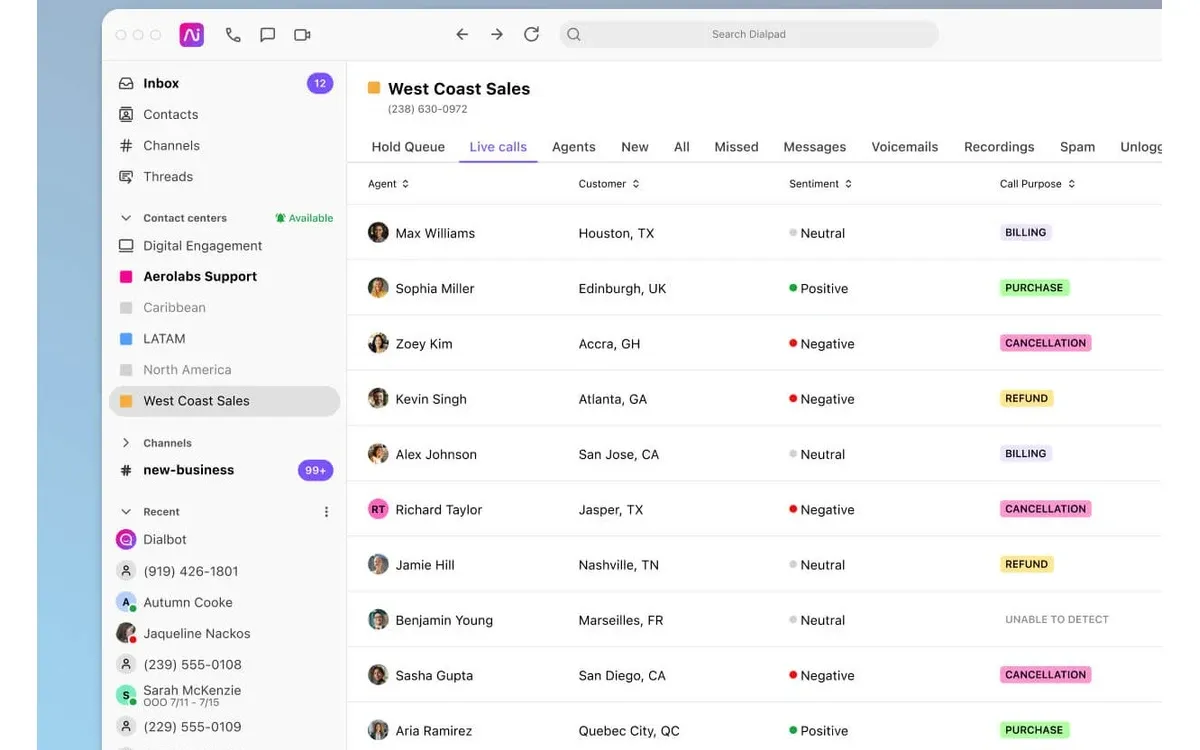Switch to the Live calls tab
The image size is (1200, 750).
[498, 147]
